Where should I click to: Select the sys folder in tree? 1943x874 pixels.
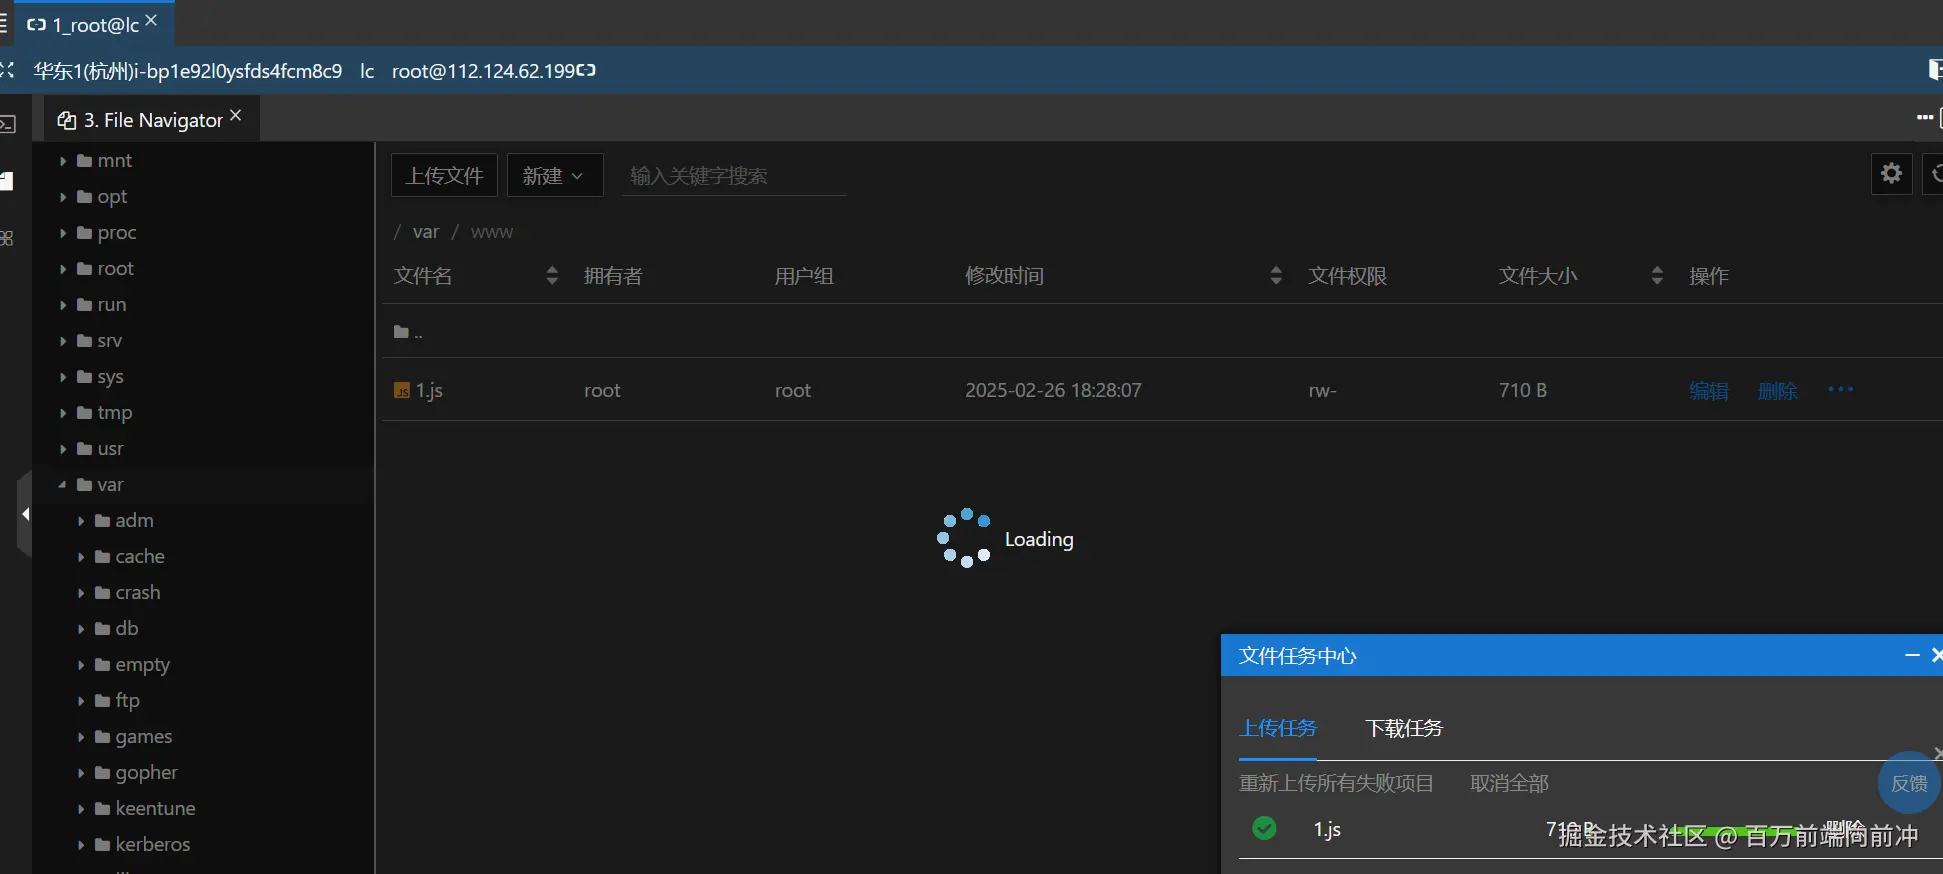click(110, 377)
